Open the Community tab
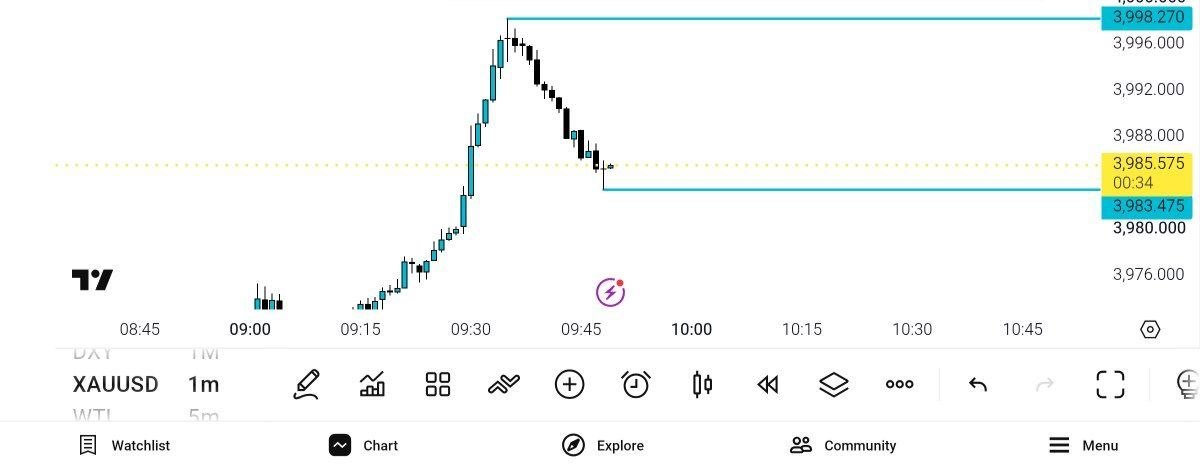 coord(843,445)
